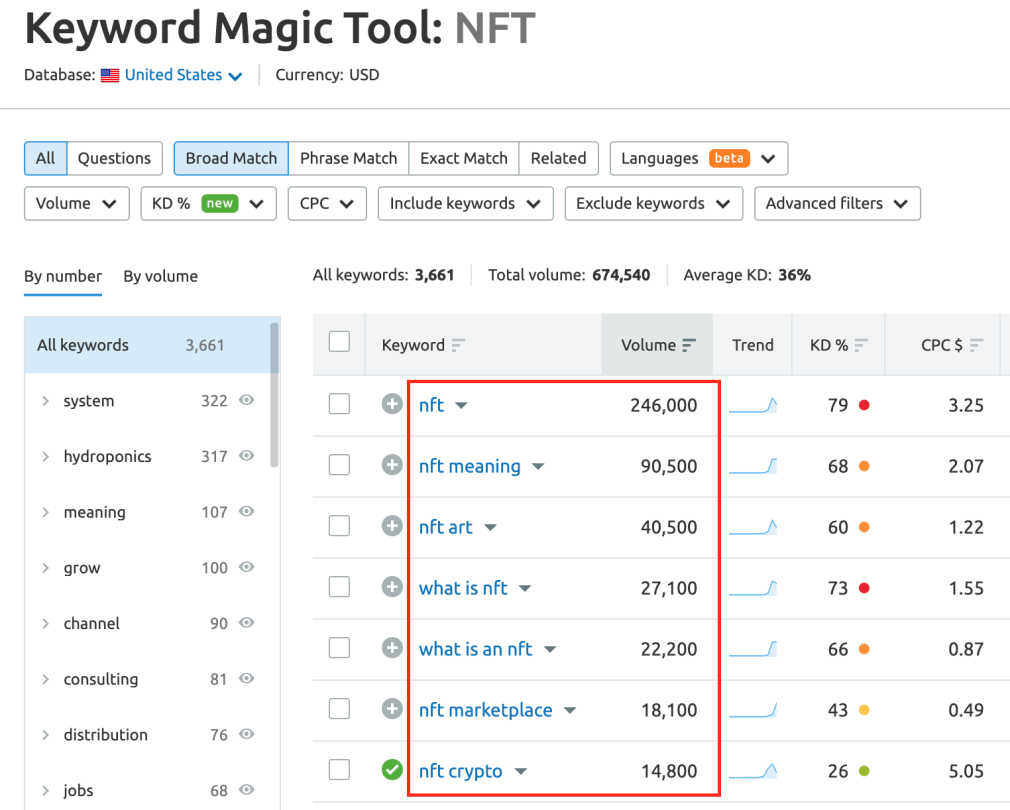This screenshot has height=810, width=1010.
Task: Check the 'what is an nft' row checkbox
Action: [339, 648]
